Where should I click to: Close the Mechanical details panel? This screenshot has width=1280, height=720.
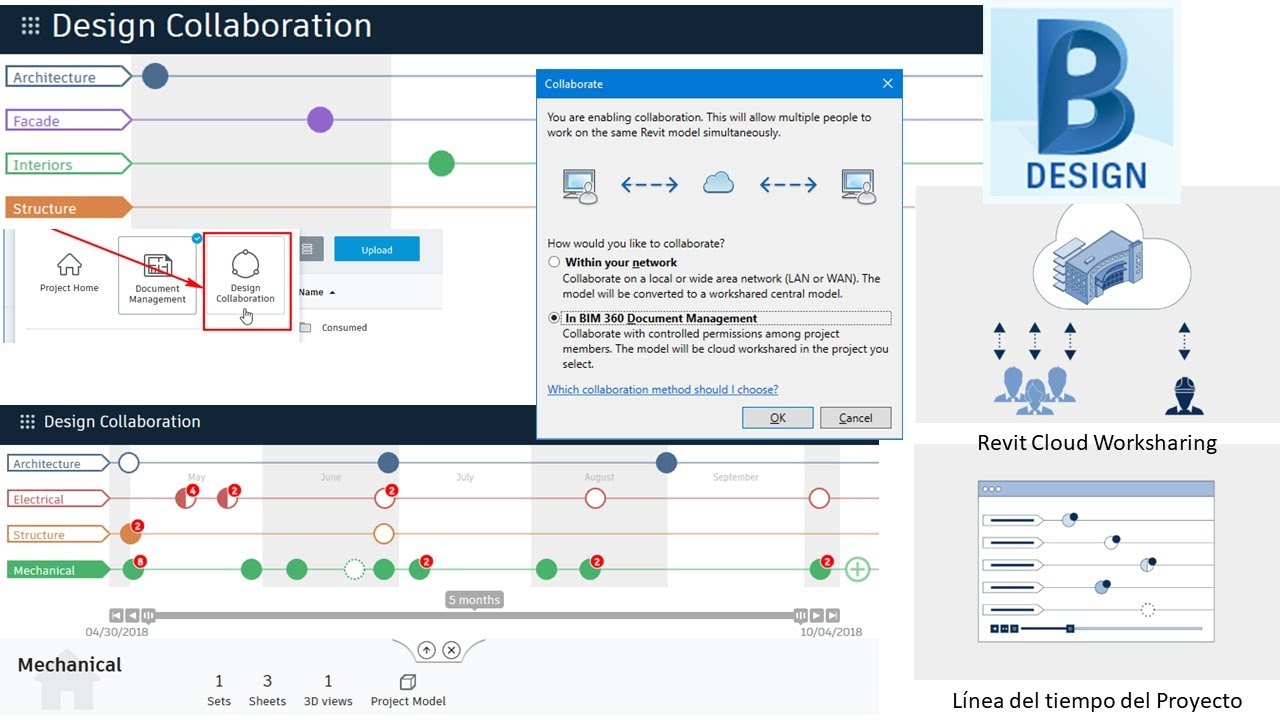click(451, 650)
